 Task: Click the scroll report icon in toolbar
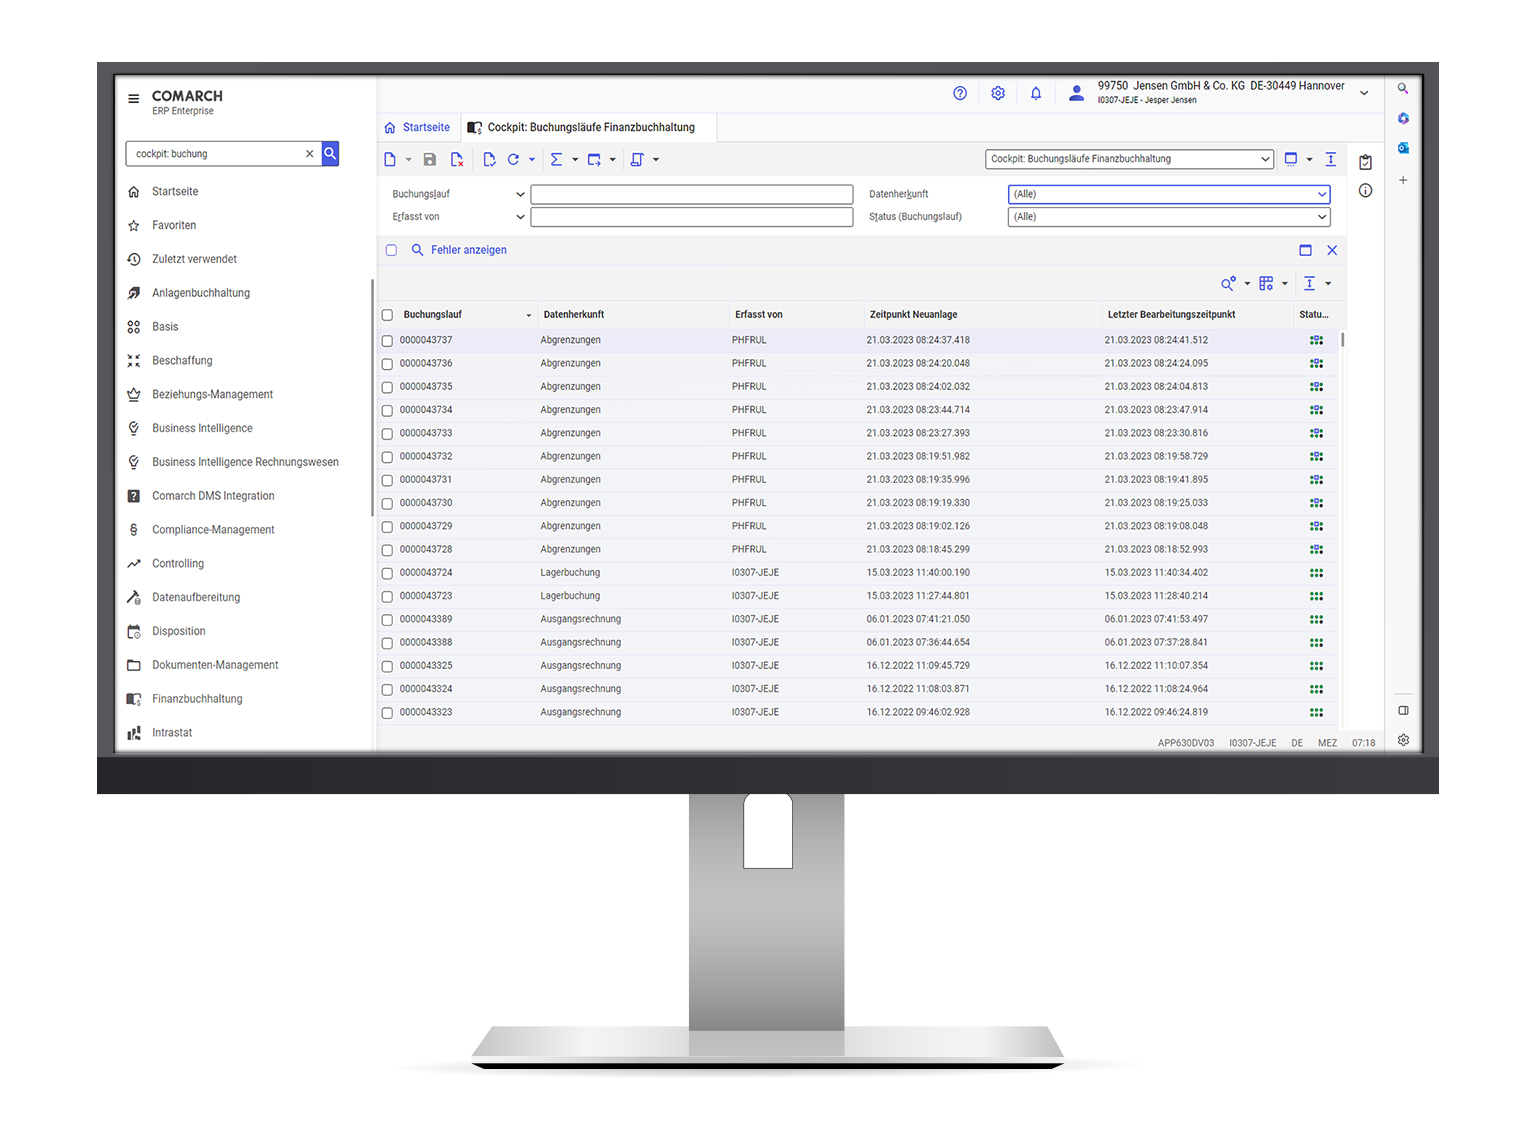point(637,160)
